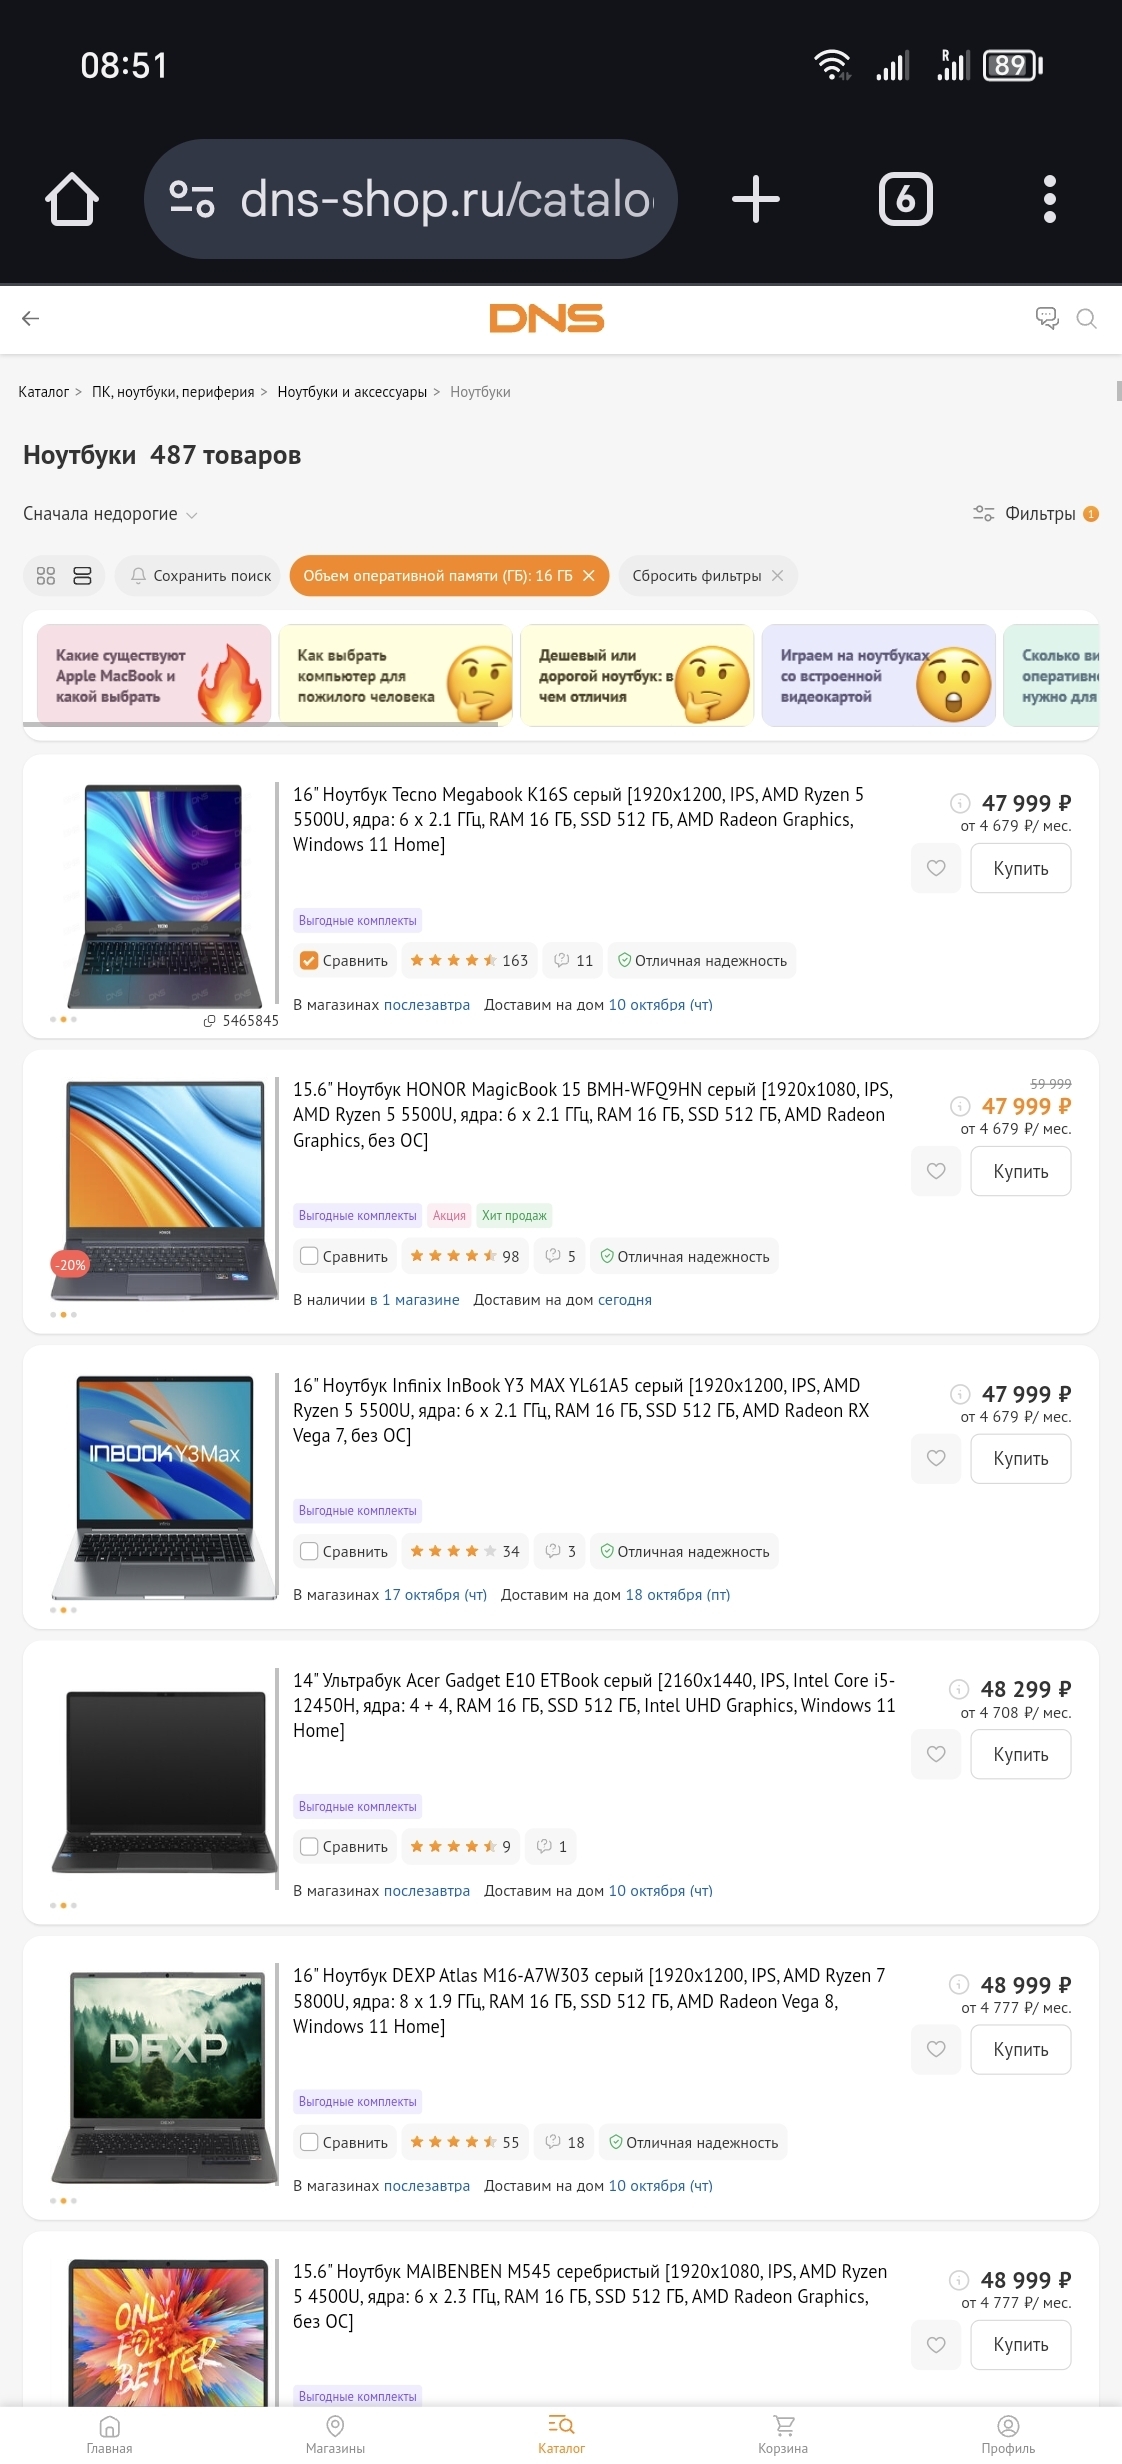Open the Корзина tab in bottom bar
Screen dimensions: 1122x2464
(x=783, y=2434)
